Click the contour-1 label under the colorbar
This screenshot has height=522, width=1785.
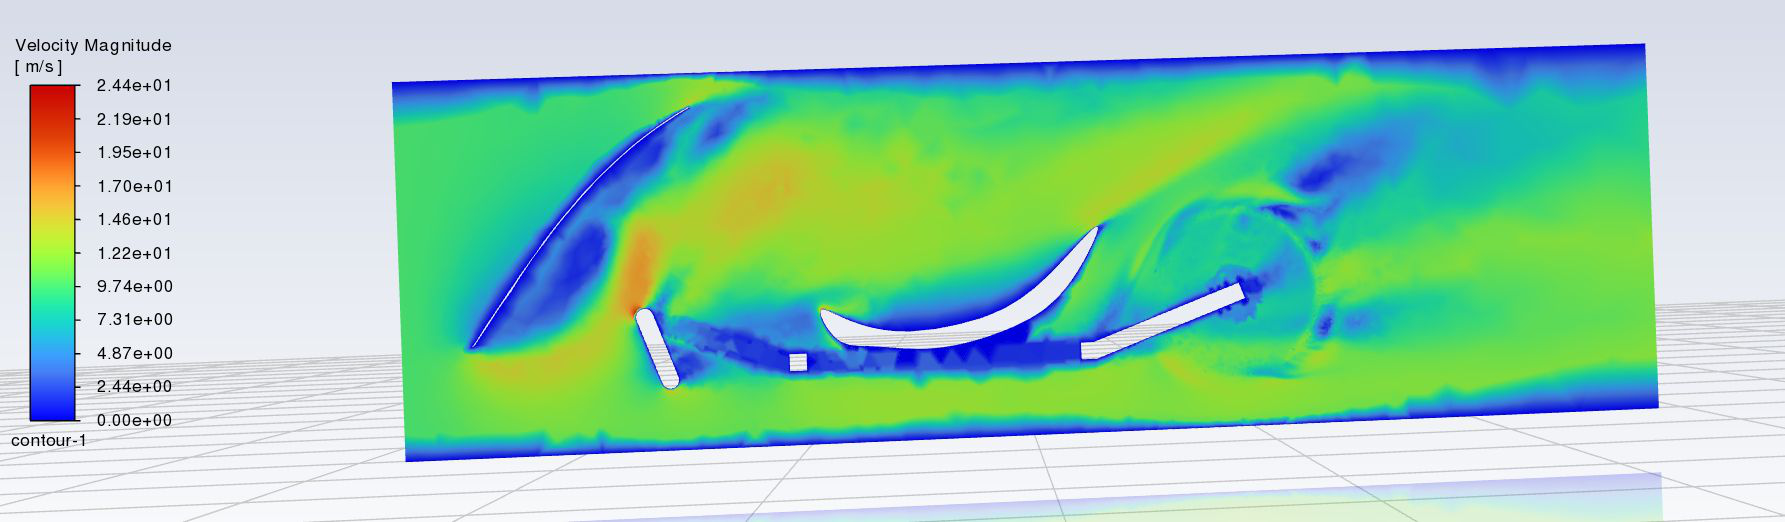coord(49,441)
